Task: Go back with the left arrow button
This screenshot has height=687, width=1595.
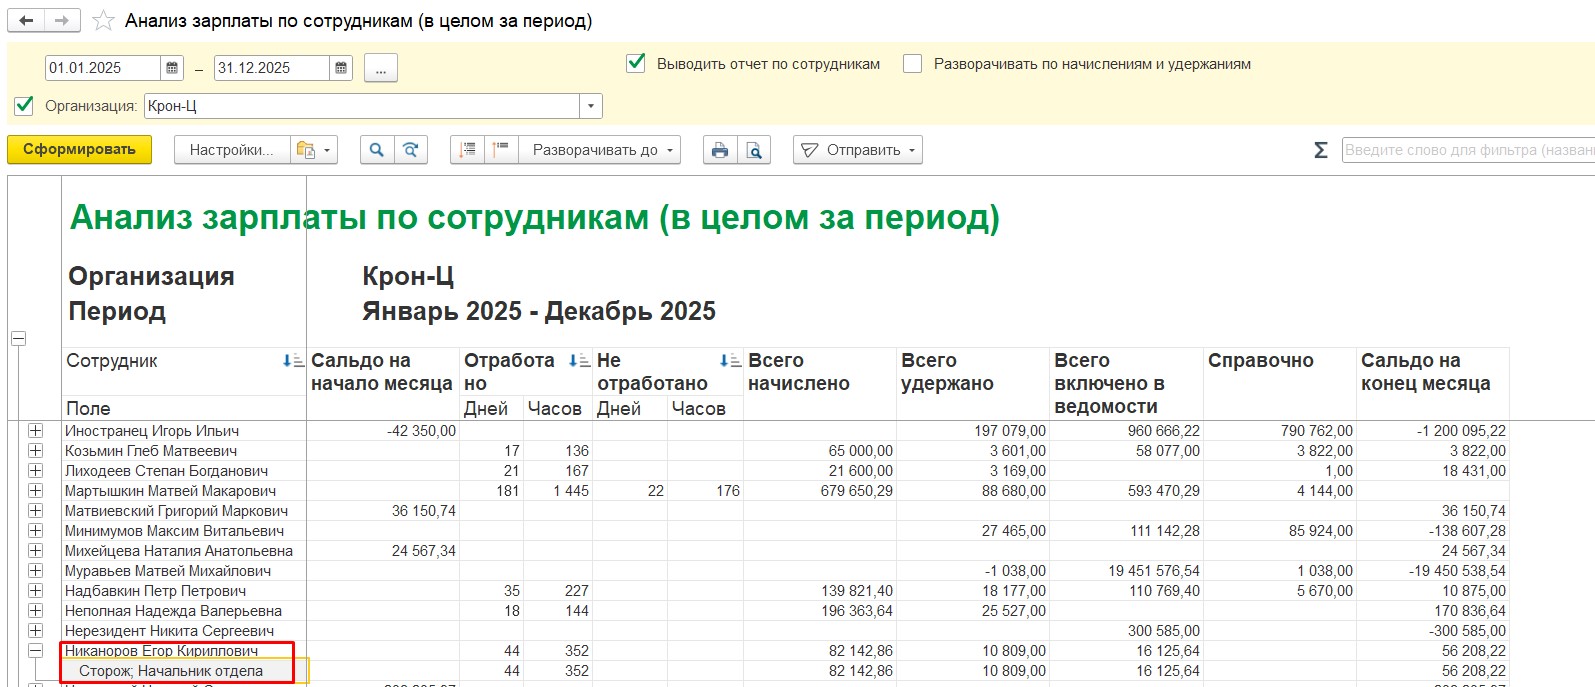Action: 26,20
